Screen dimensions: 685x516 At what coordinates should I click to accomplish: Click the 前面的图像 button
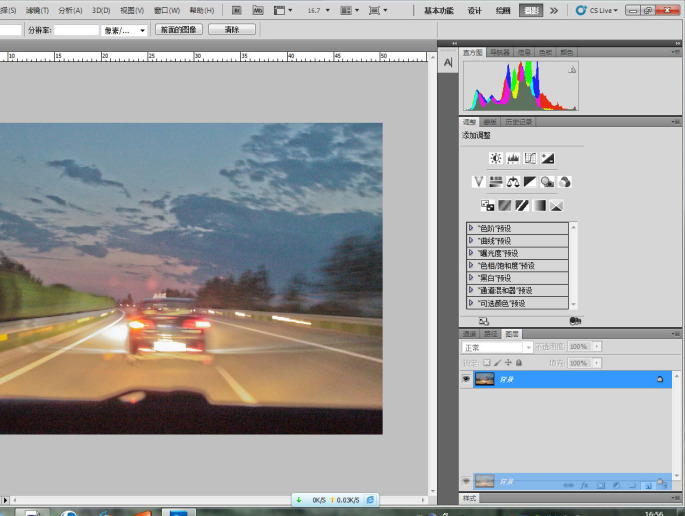pos(178,30)
